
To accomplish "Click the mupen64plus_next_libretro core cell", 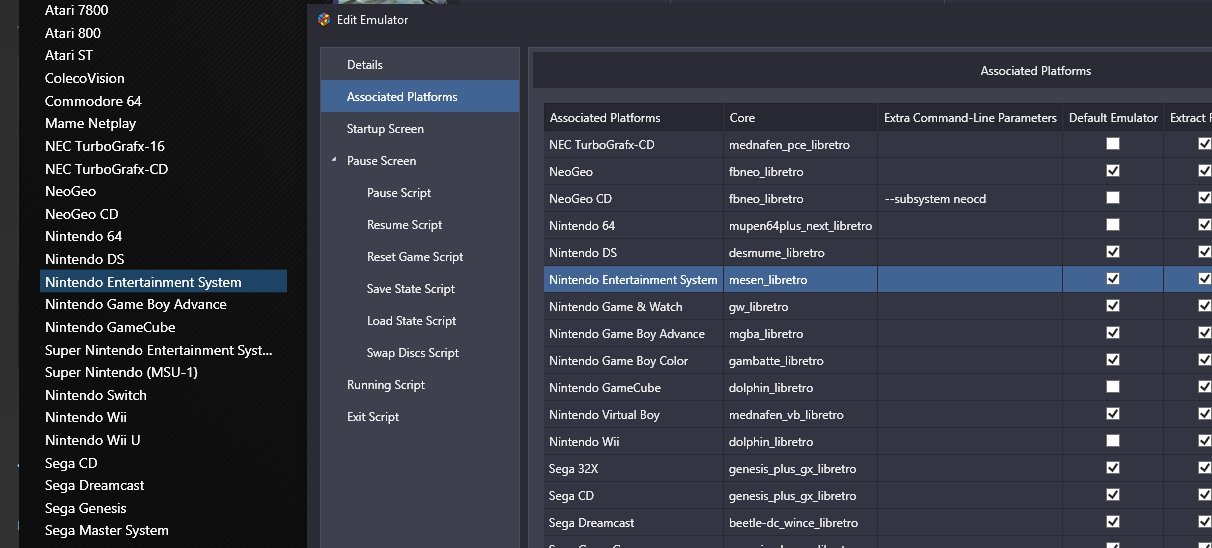I will [x=800, y=225].
